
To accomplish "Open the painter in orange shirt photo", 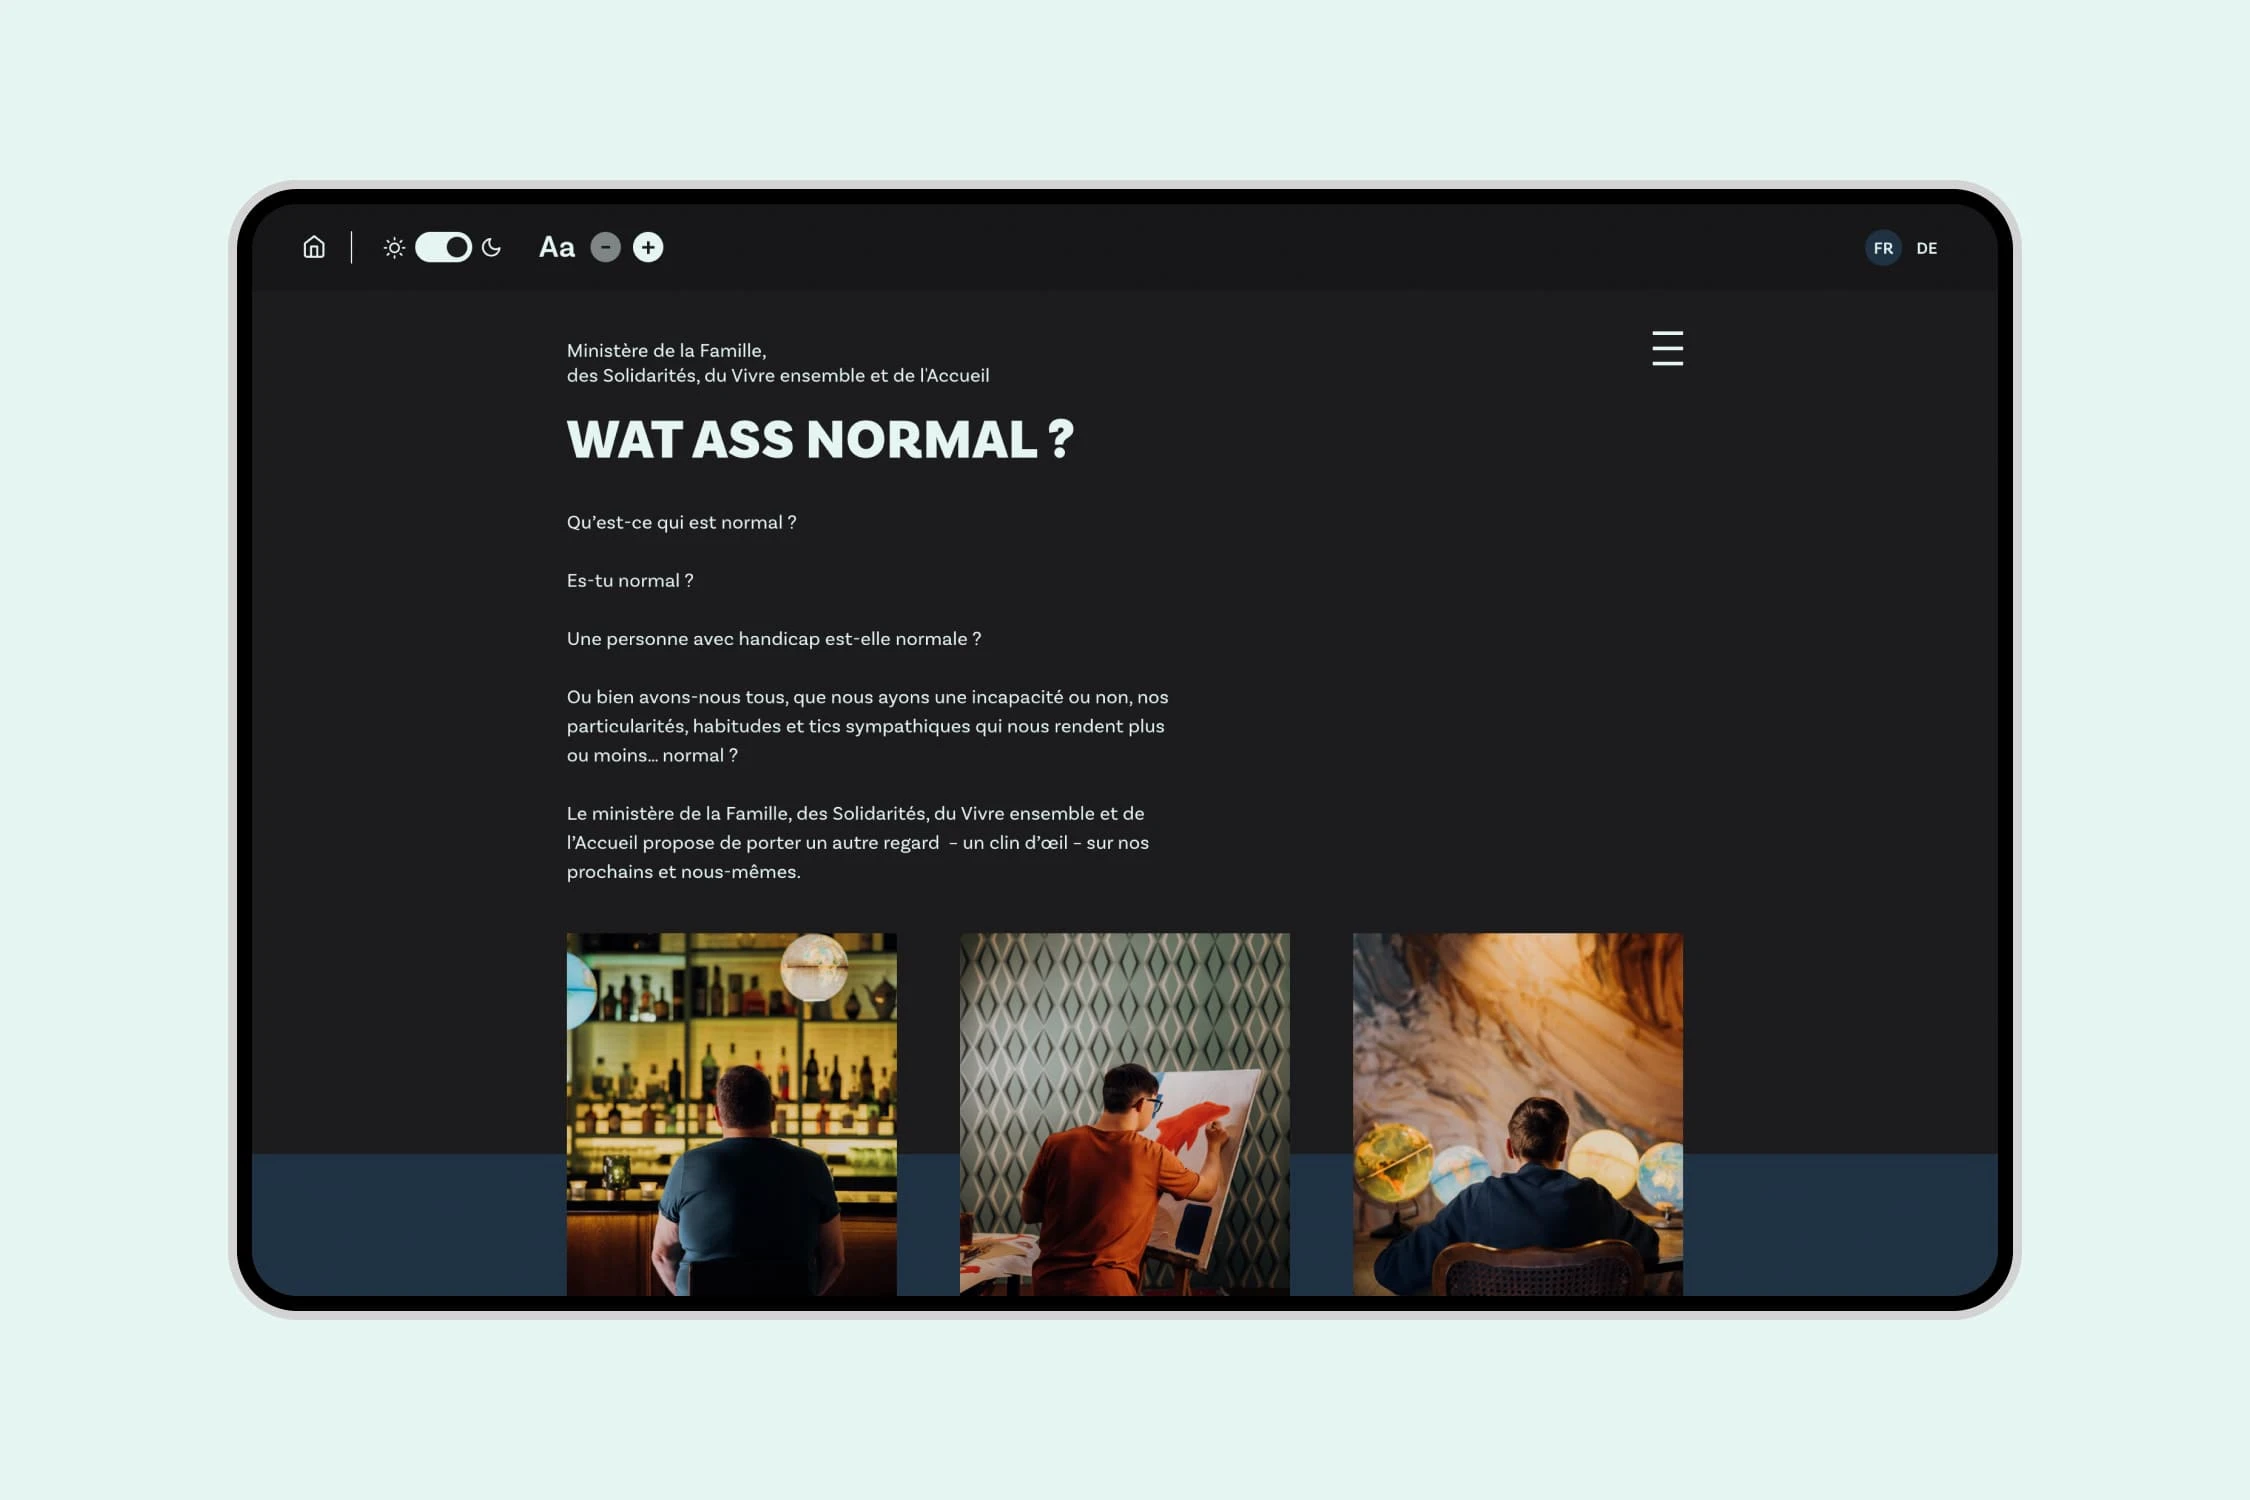I will coord(1124,1113).
